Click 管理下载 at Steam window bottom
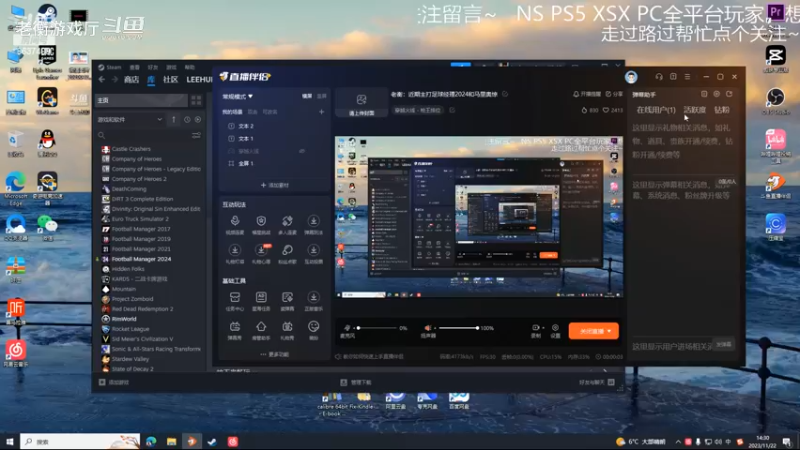Viewport: 800px width, 450px height. (356, 382)
